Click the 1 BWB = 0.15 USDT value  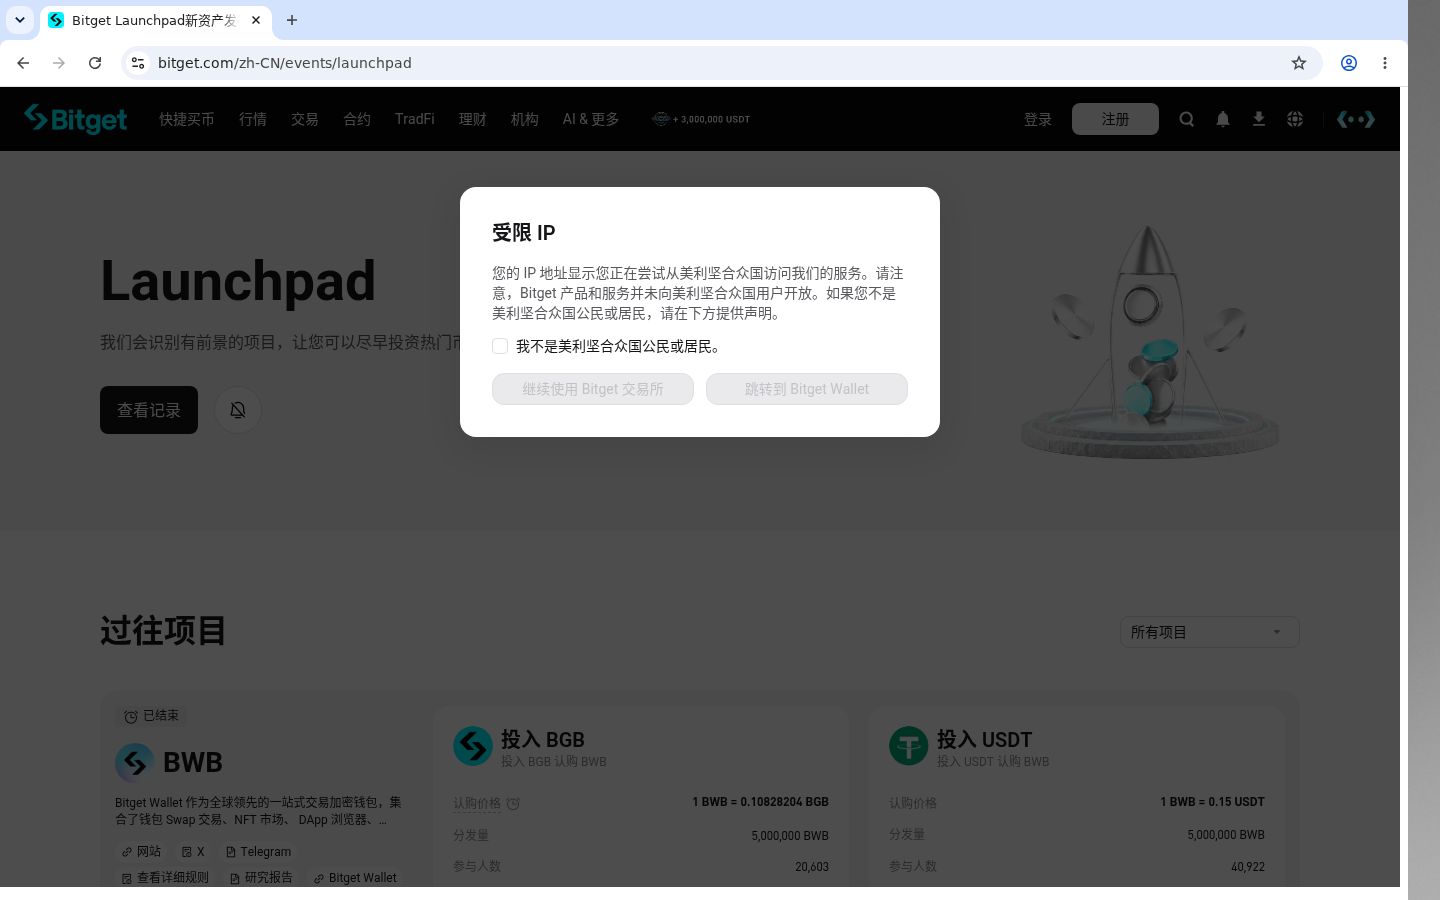click(x=1212, y=802)
